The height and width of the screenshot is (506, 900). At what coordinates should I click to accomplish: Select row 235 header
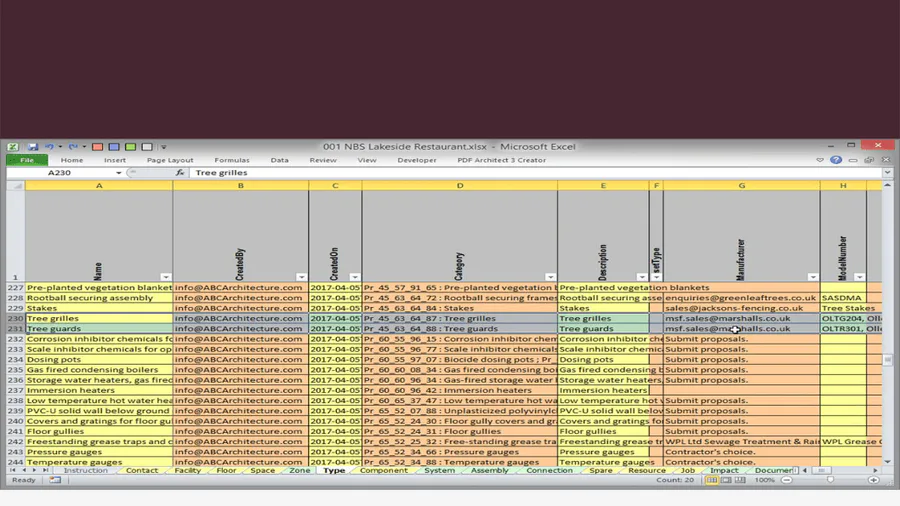[15, 369]
